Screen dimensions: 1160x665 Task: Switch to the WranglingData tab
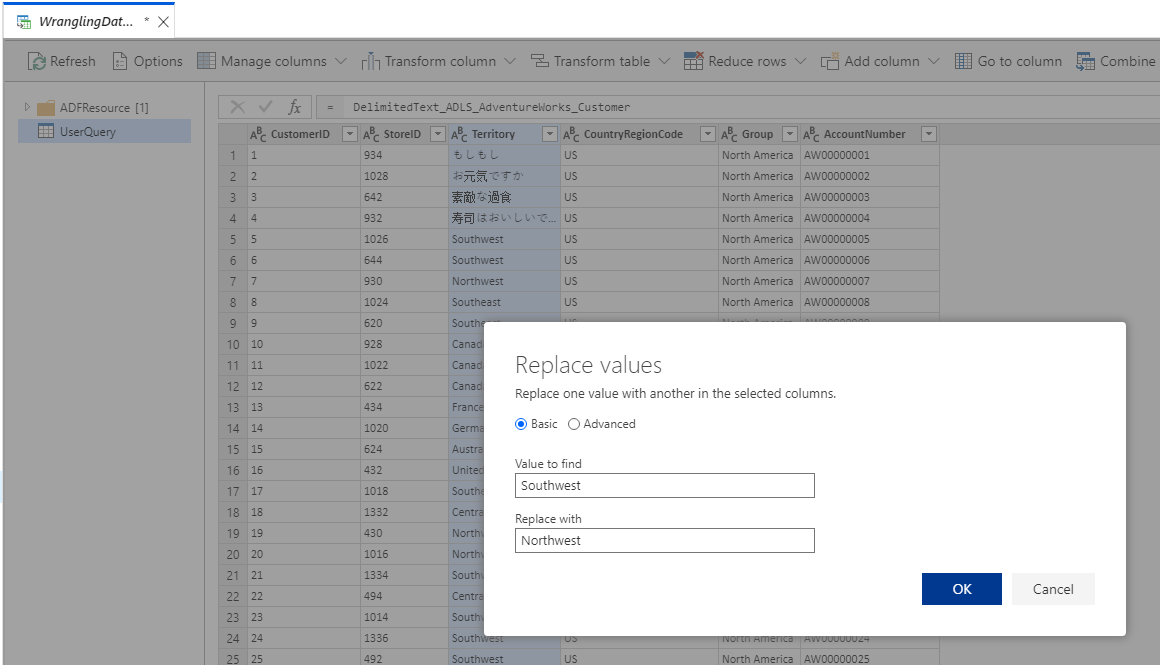tap(89, 21)
